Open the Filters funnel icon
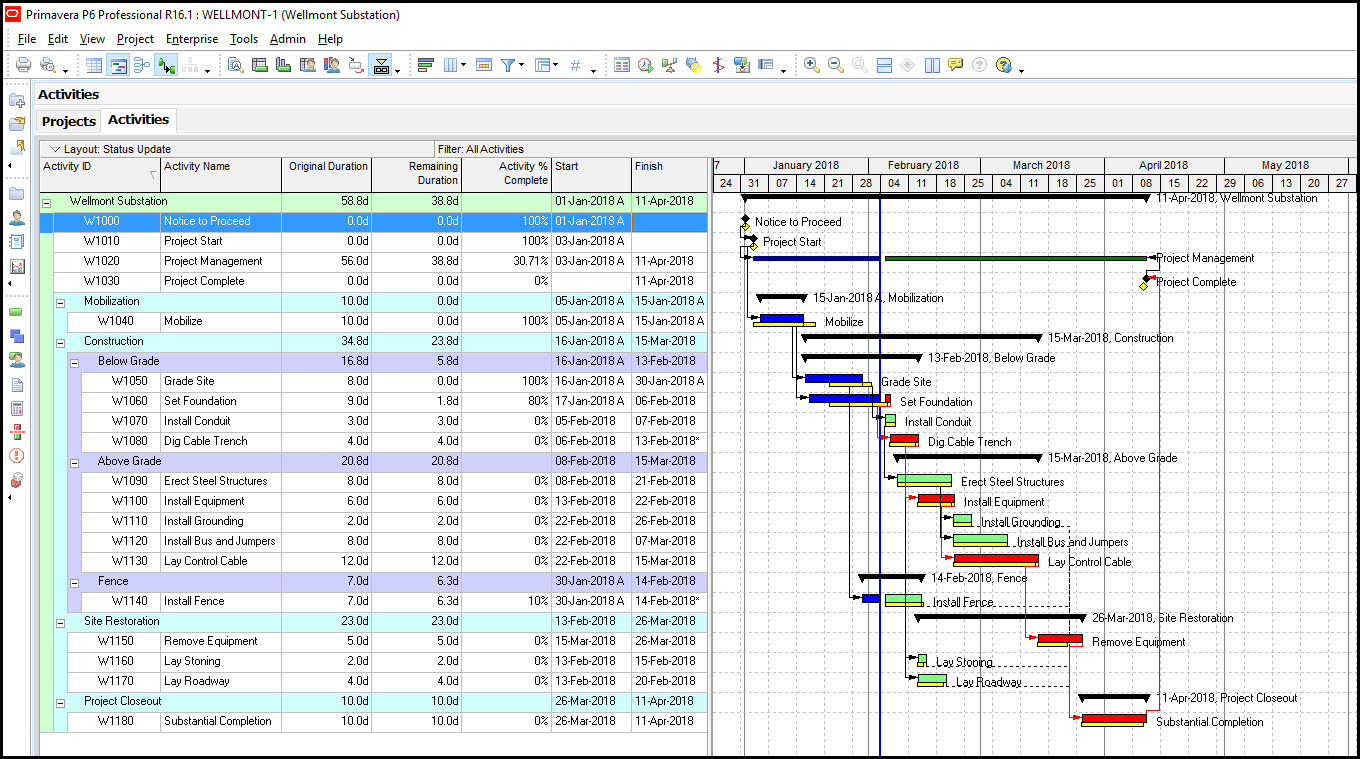 coord(508,65)
